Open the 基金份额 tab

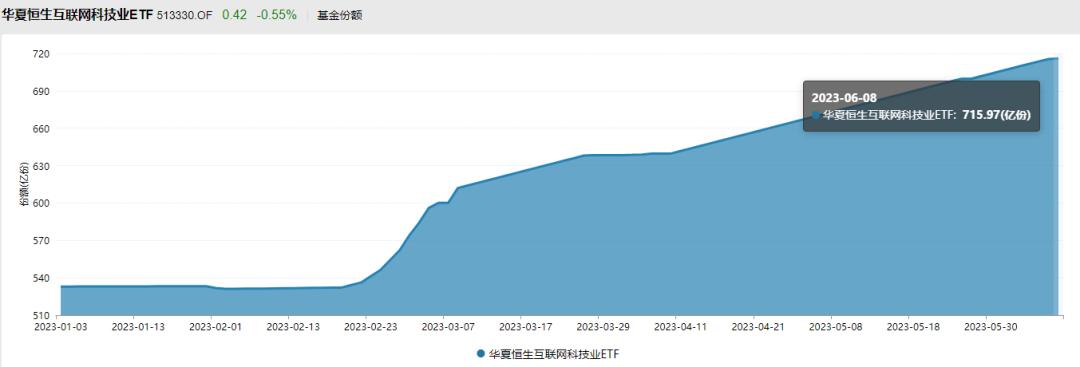(x=340, y=14)
